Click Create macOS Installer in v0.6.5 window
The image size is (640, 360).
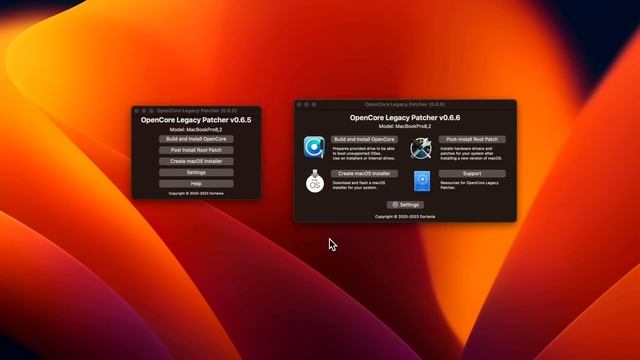coord(196,161)
